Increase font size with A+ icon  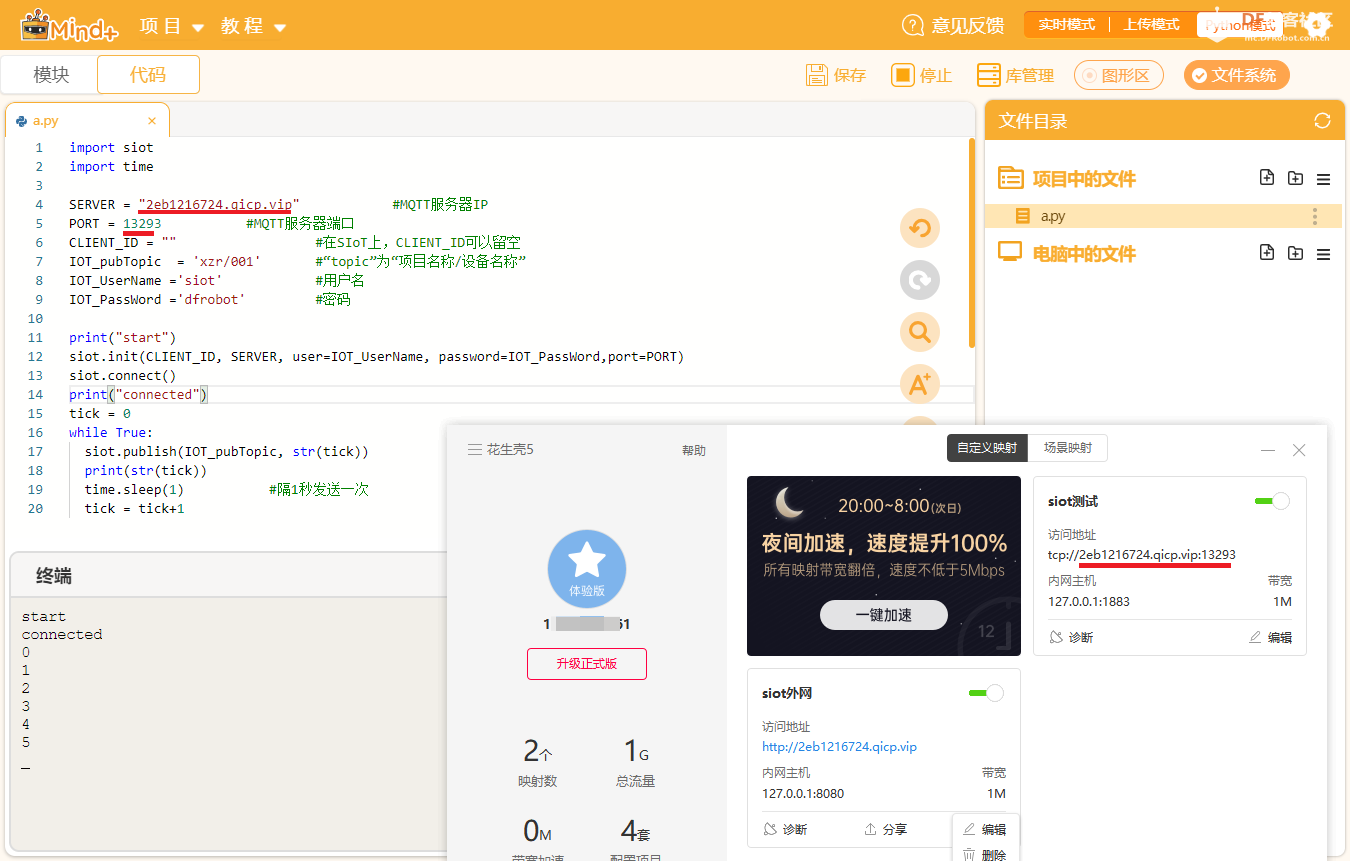[919, 384]
